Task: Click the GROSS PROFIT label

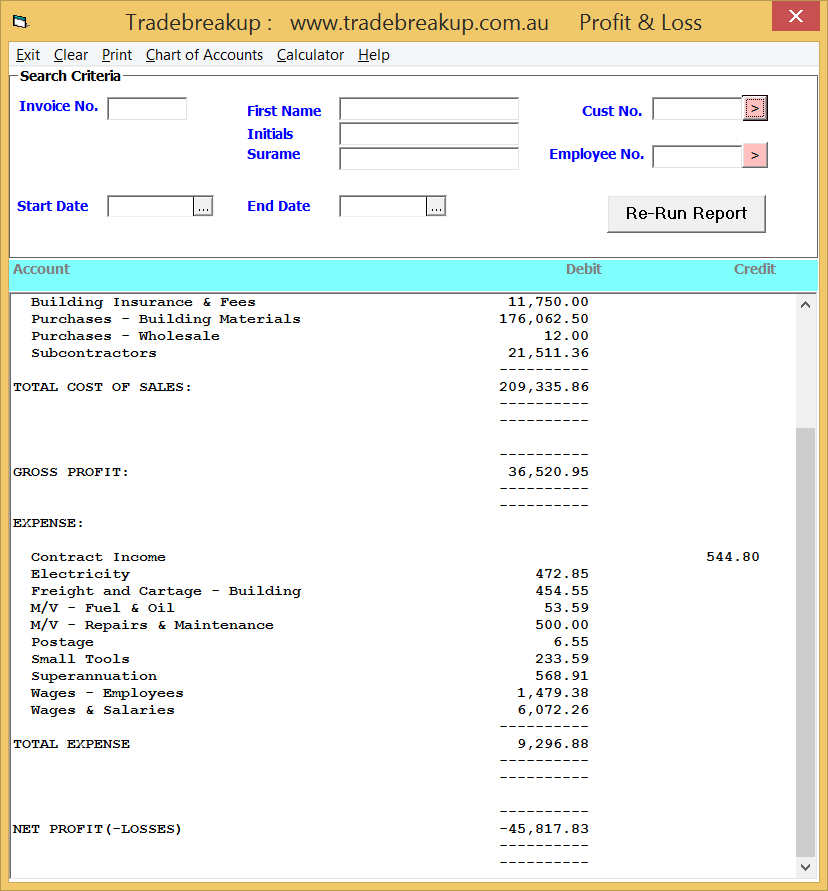Action: [x=71, y=472]
